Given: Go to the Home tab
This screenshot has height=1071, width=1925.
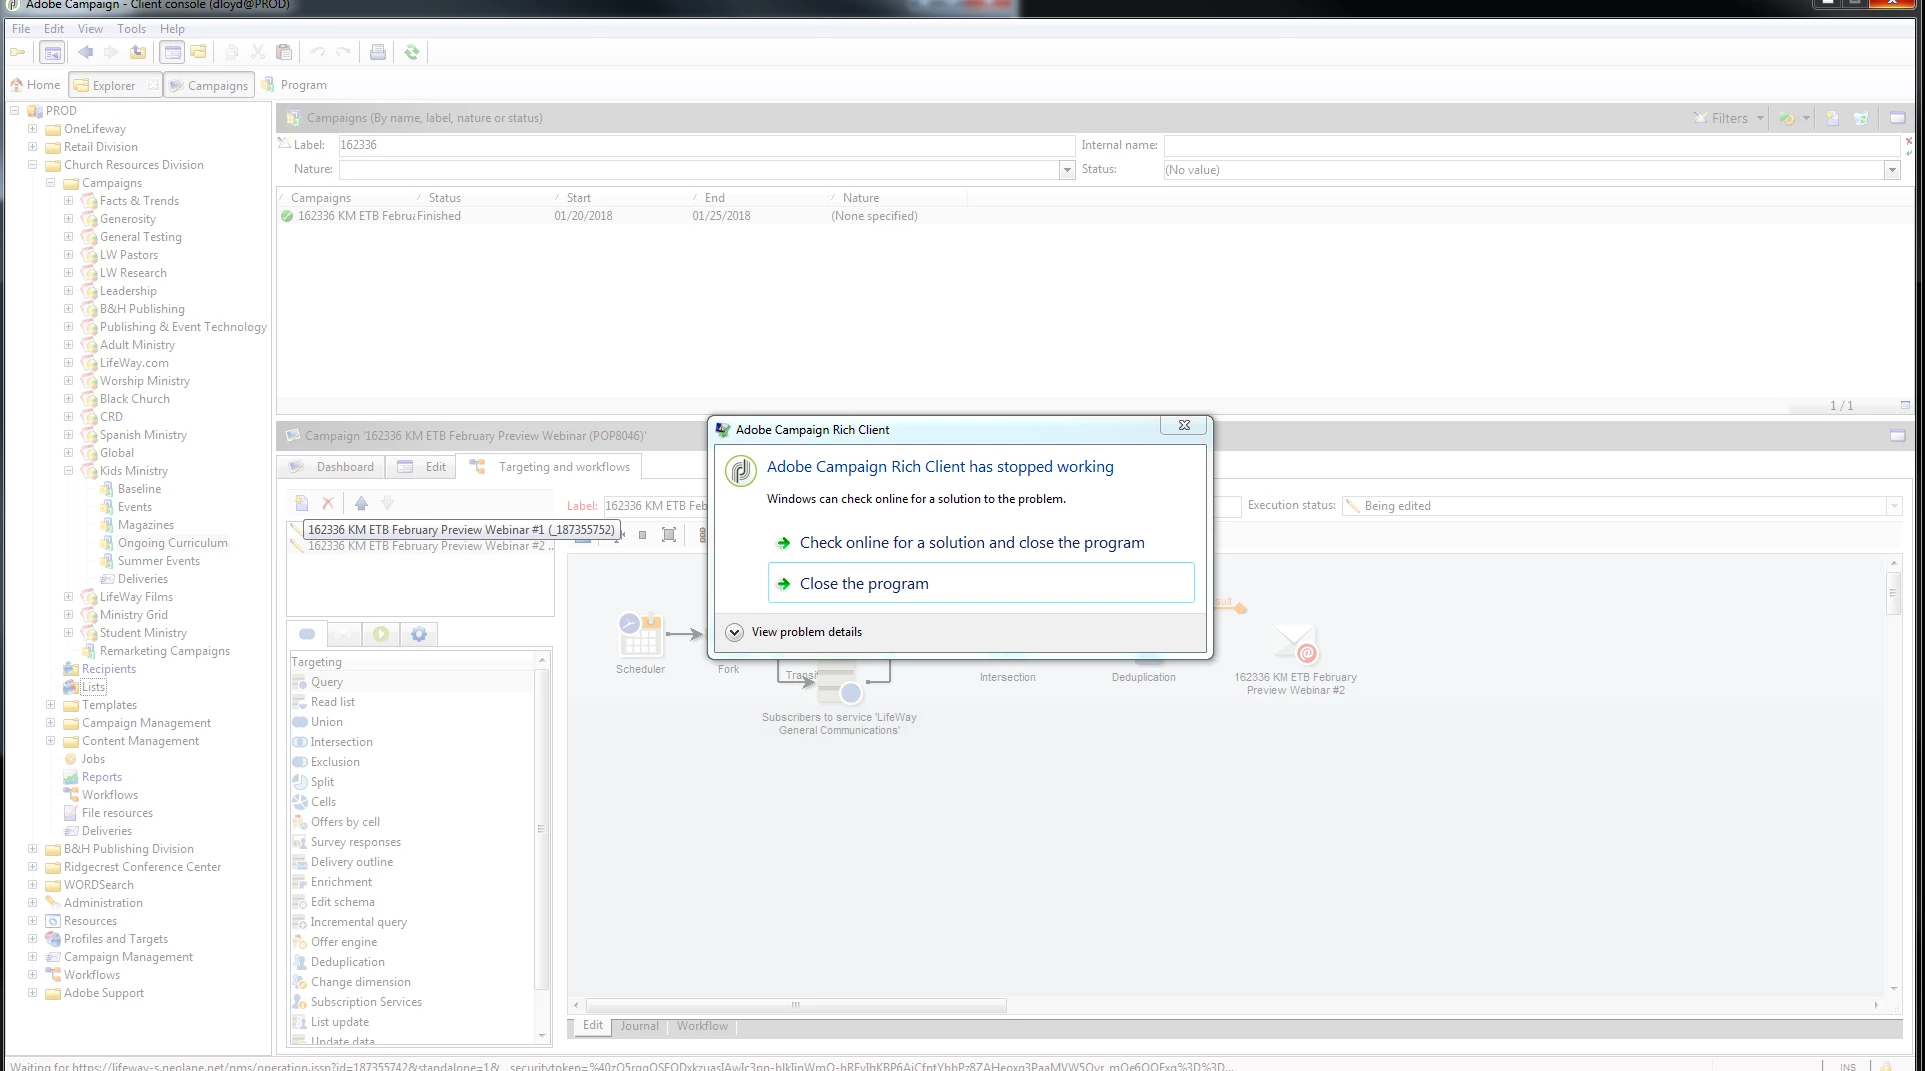Looking at the screenshot, I should tap(36, 85).
